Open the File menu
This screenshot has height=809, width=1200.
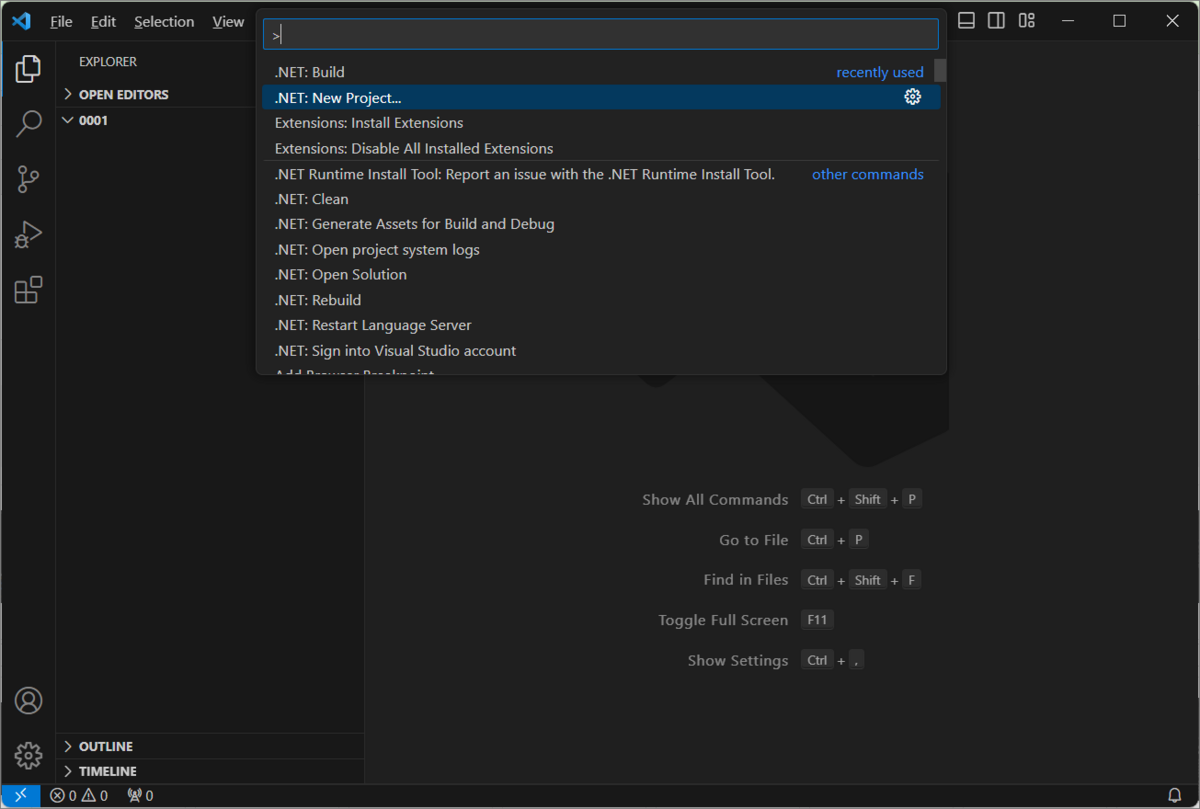(x=61, y=21)
